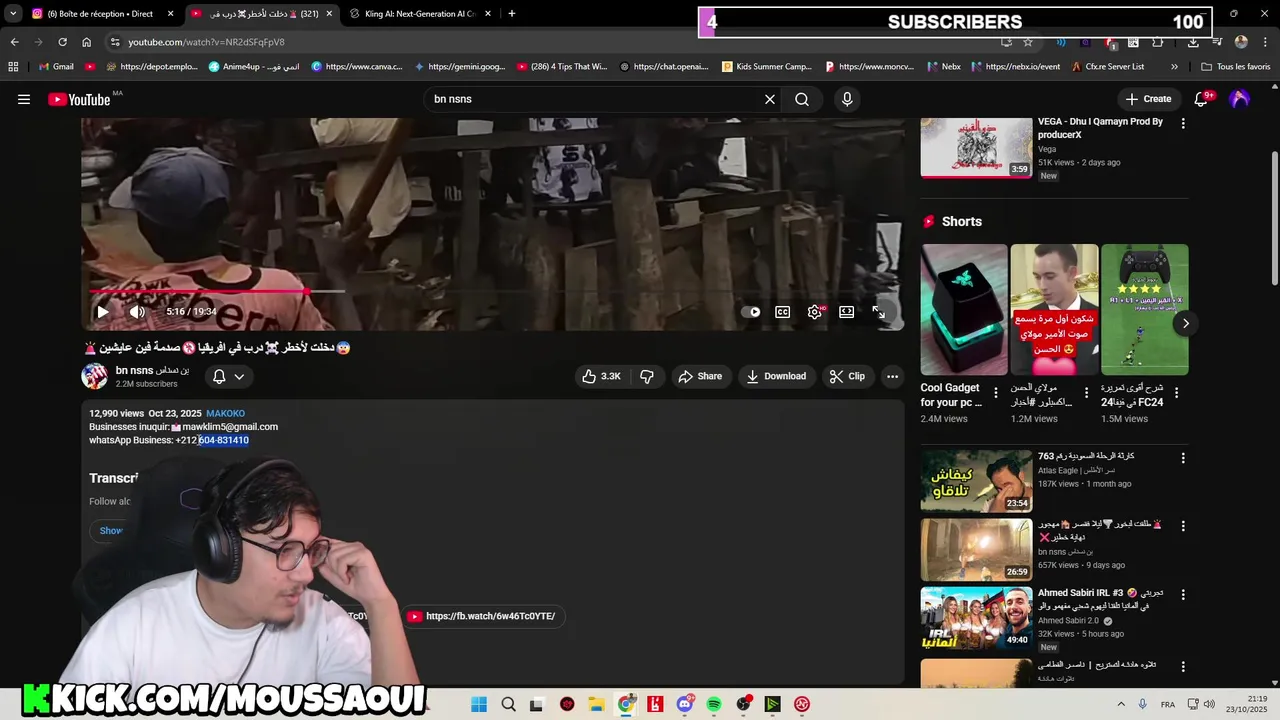Expand the subscription notification bell dropdown
Viewport: 1280px width, 720px height.
pyautogui.click(x=228, y=376)
